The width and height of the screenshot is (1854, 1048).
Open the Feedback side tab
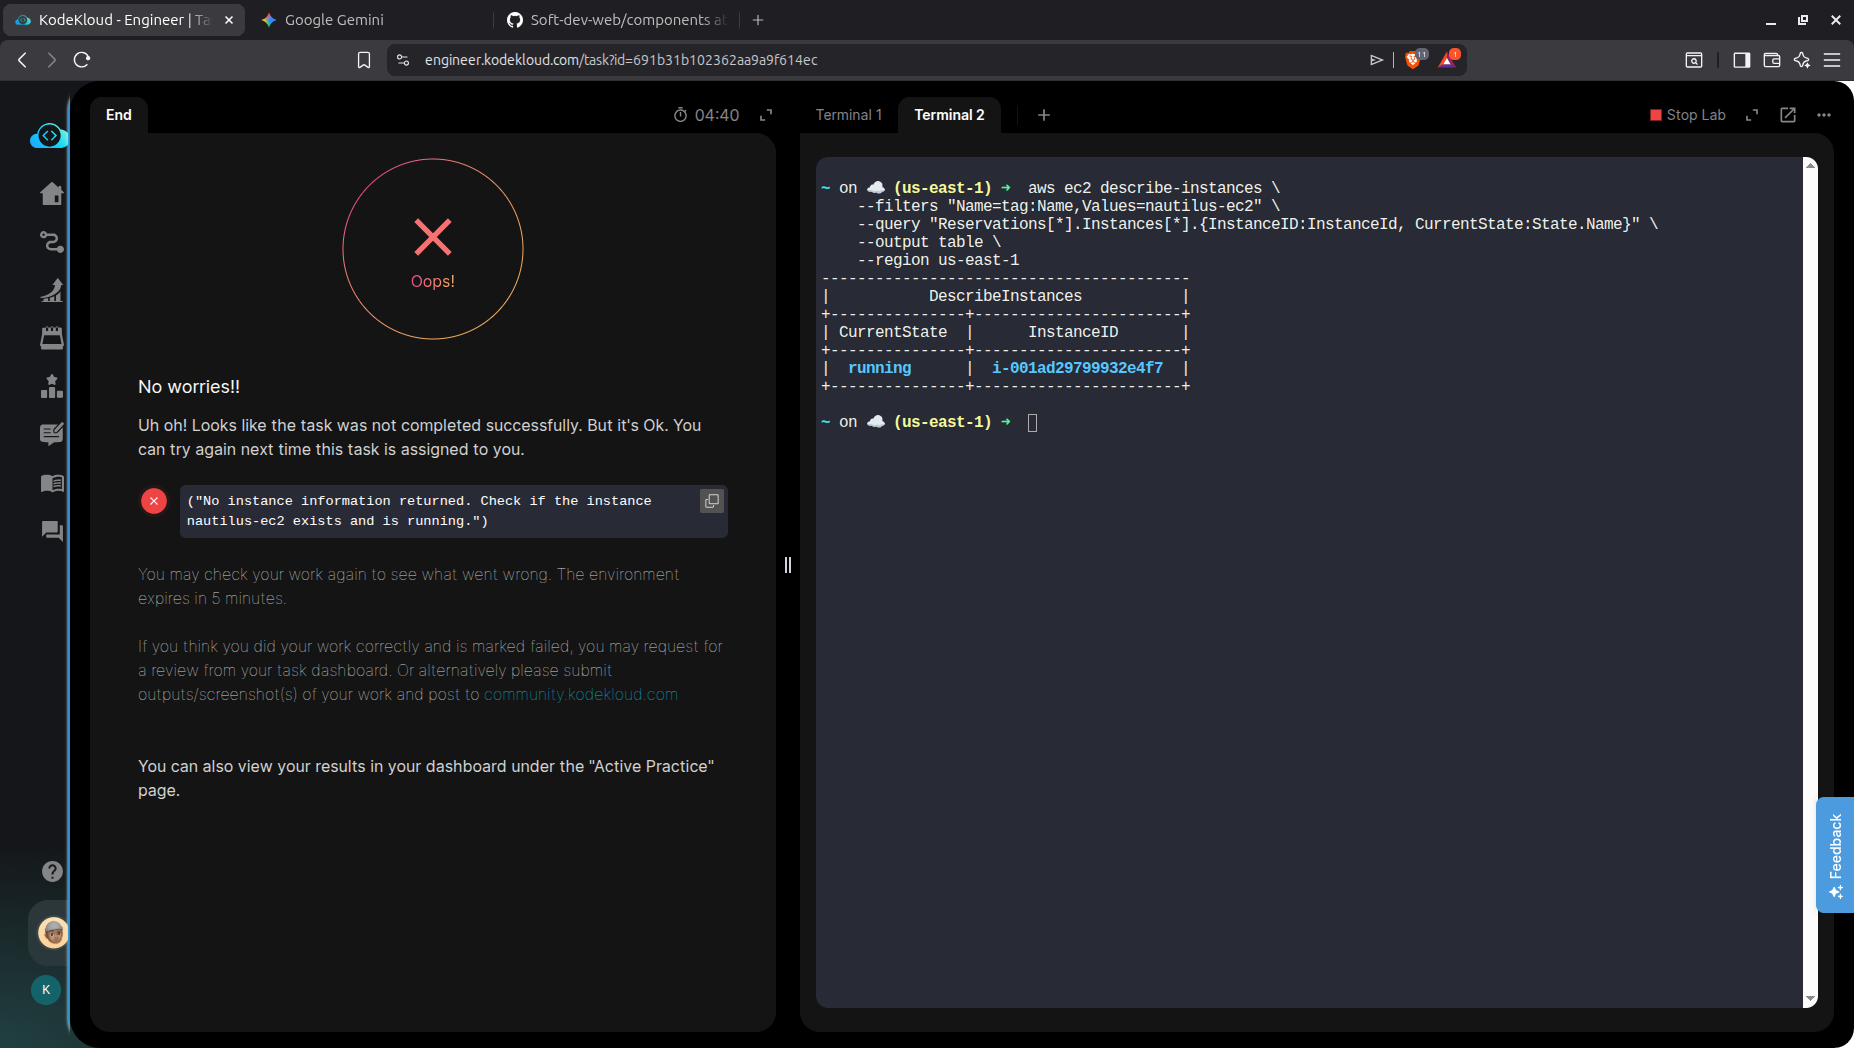click(x=1835, y=854)
